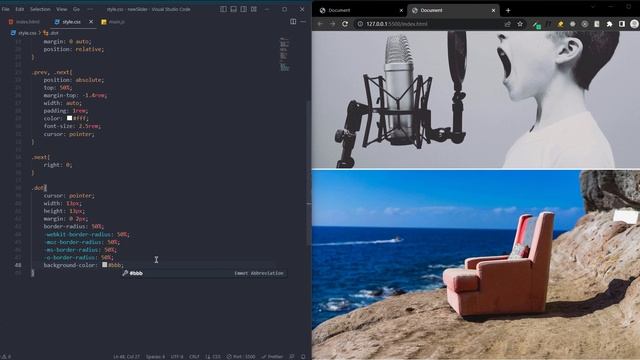Show more hidden menus via the ellipsis

coord(90,9)
